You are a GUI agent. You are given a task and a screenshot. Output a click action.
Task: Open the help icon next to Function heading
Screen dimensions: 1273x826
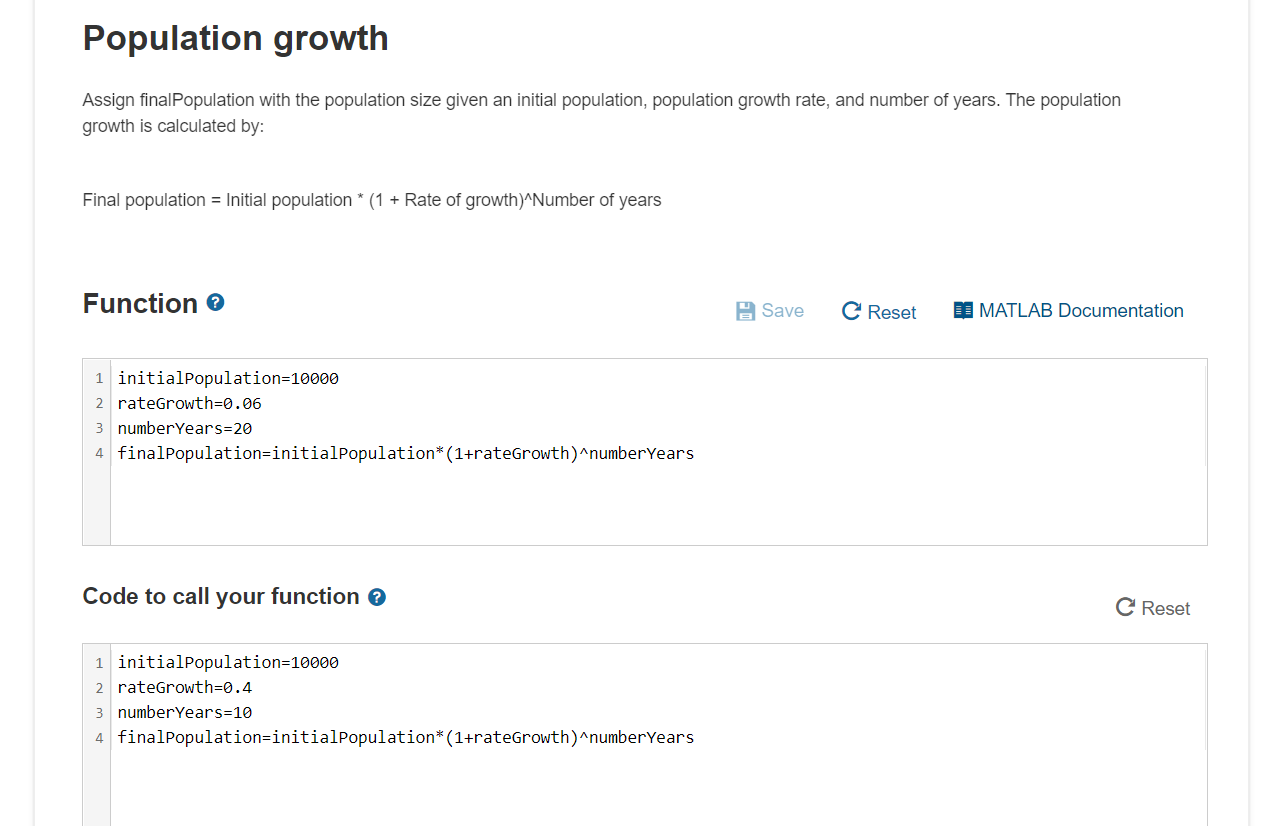215,302
